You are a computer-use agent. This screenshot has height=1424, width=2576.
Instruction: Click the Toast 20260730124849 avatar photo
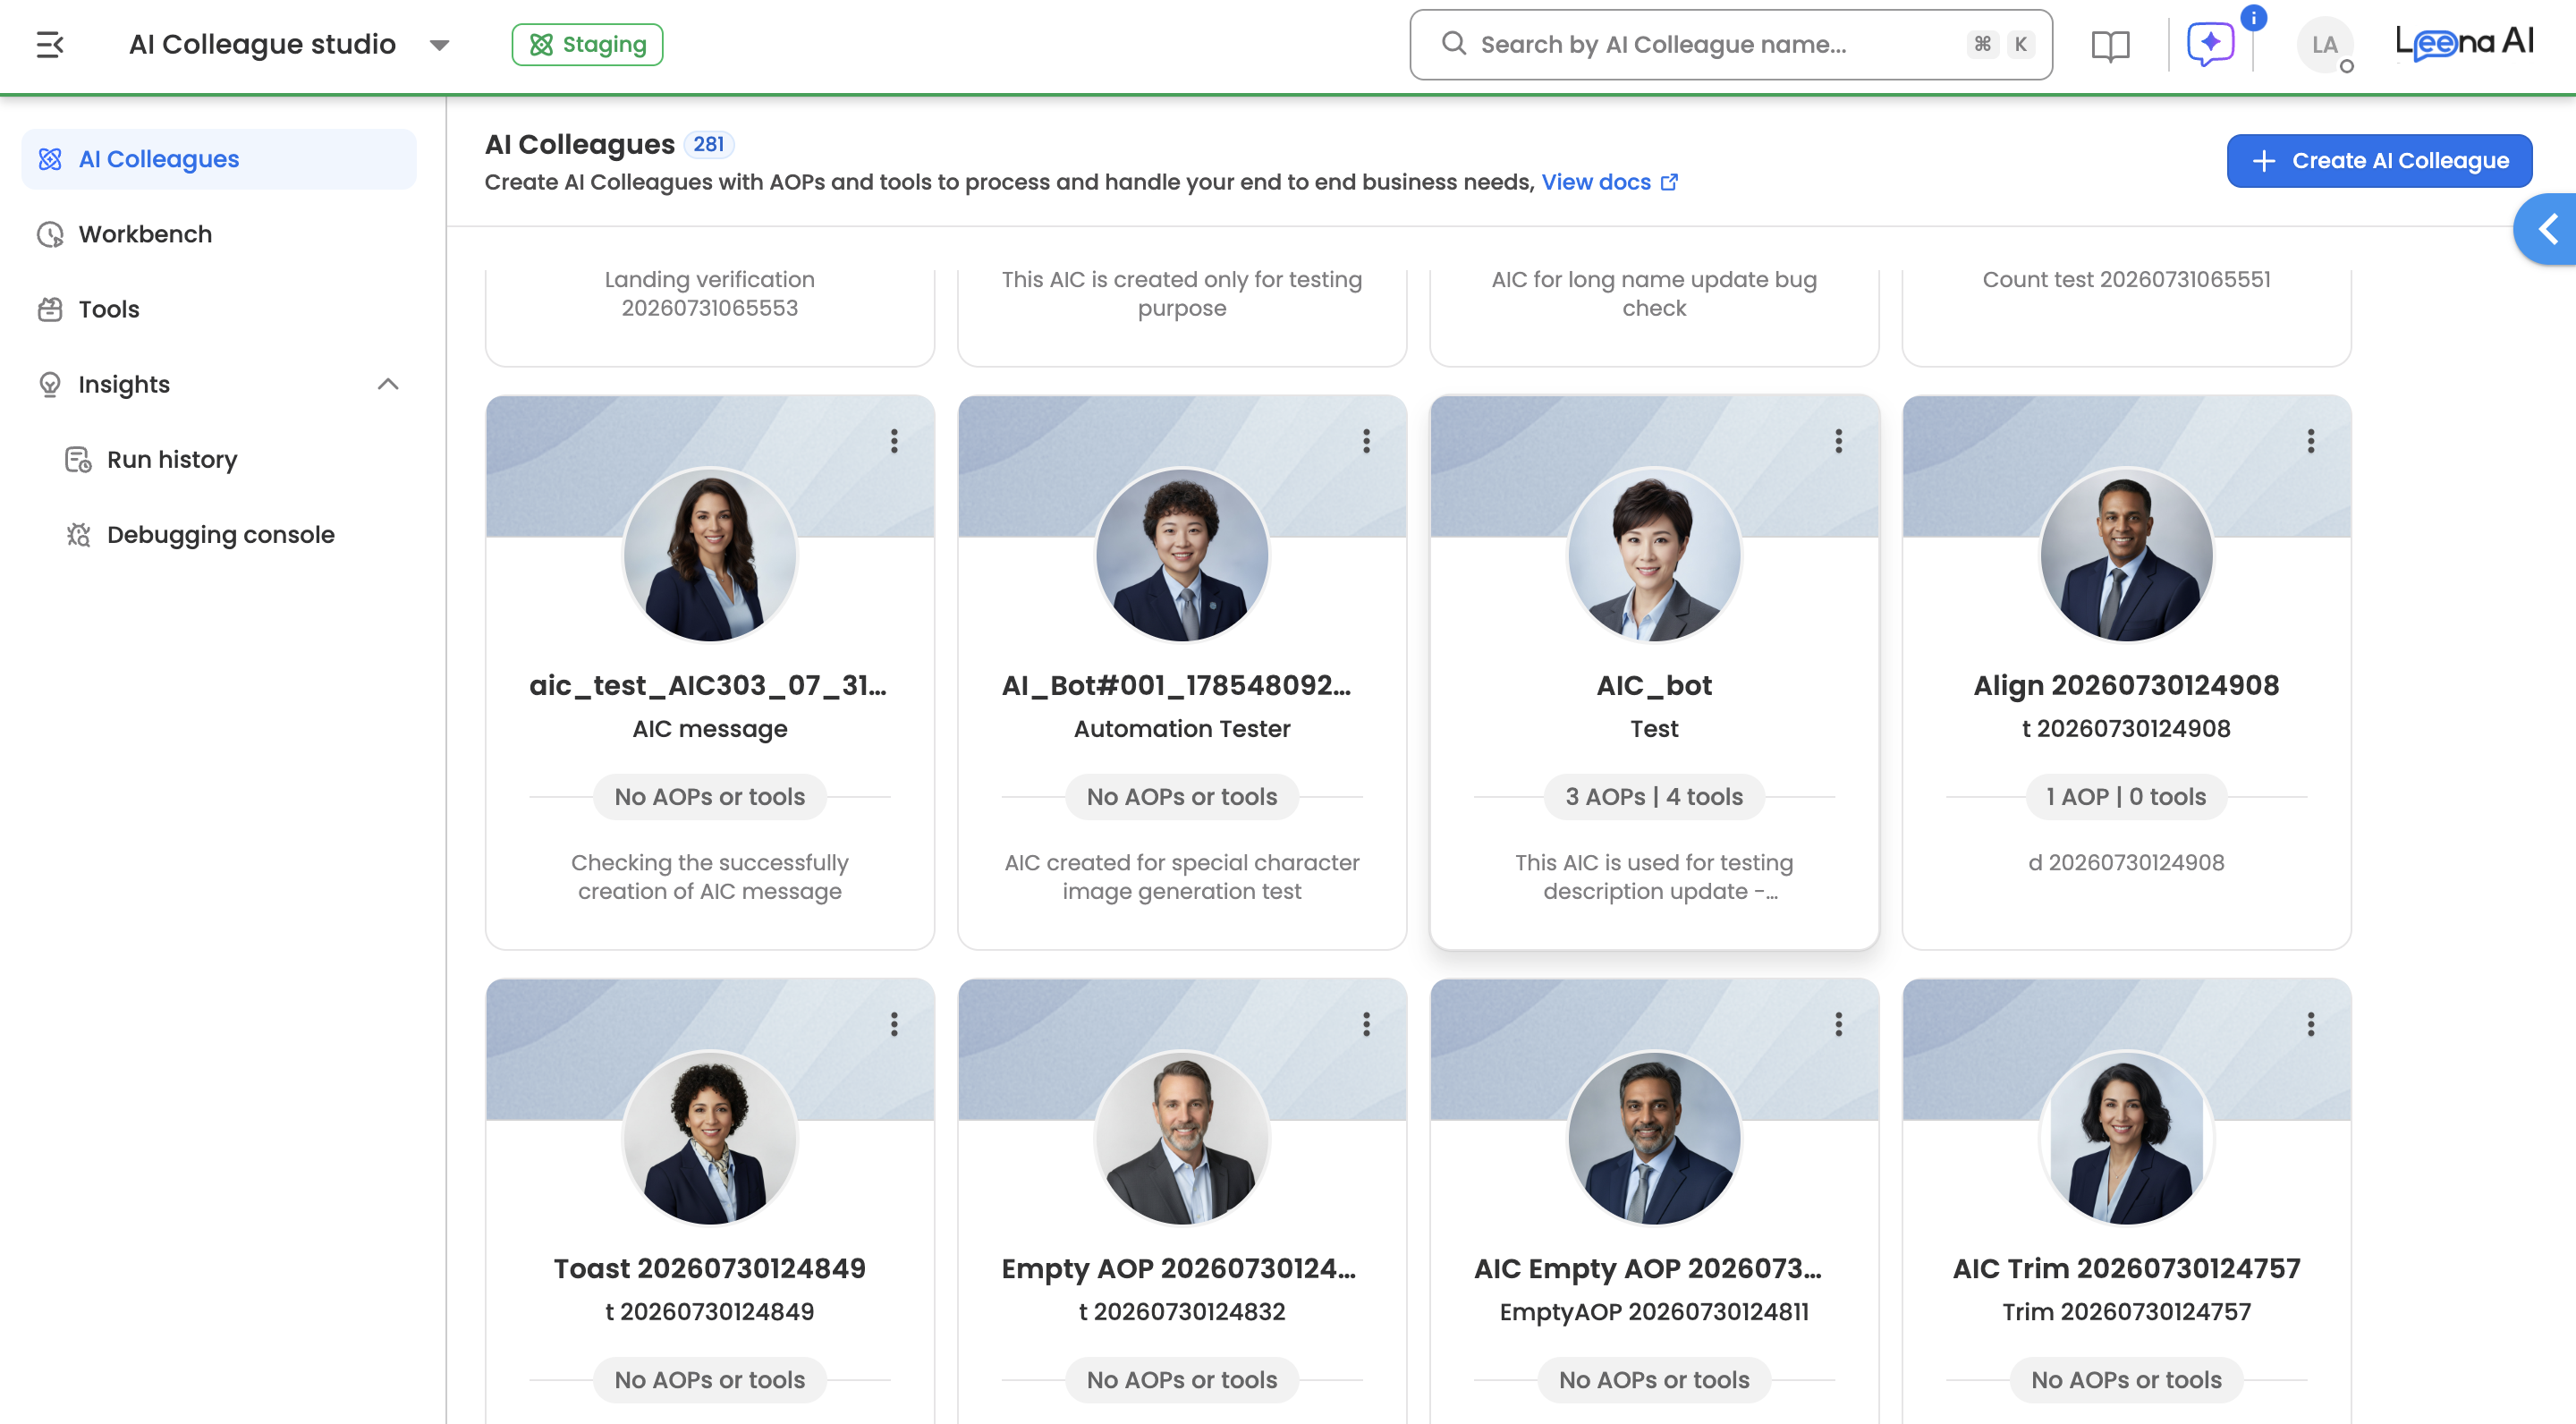710,1138
